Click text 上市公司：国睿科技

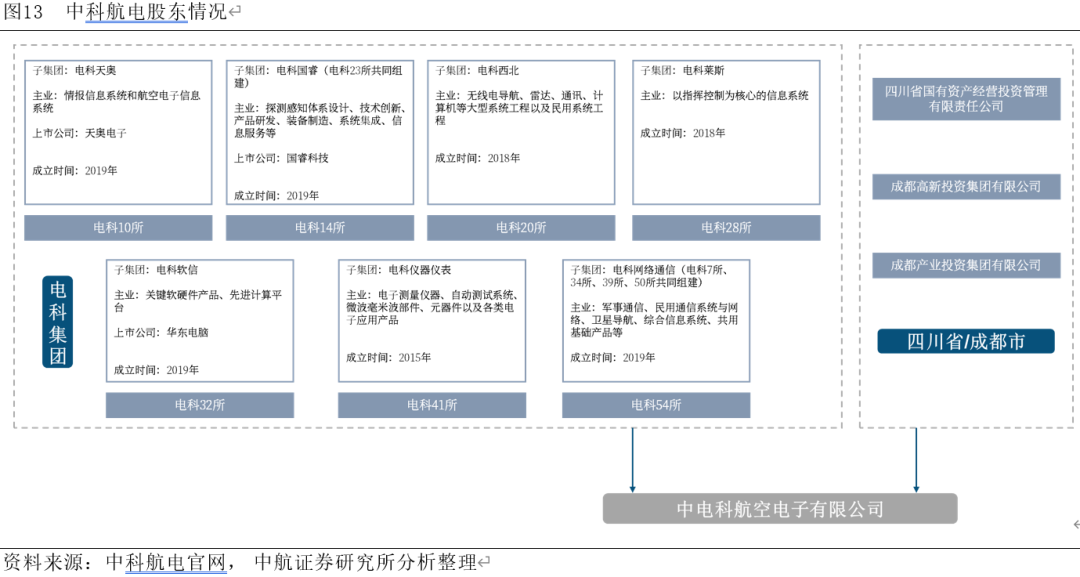click(281, 158)
